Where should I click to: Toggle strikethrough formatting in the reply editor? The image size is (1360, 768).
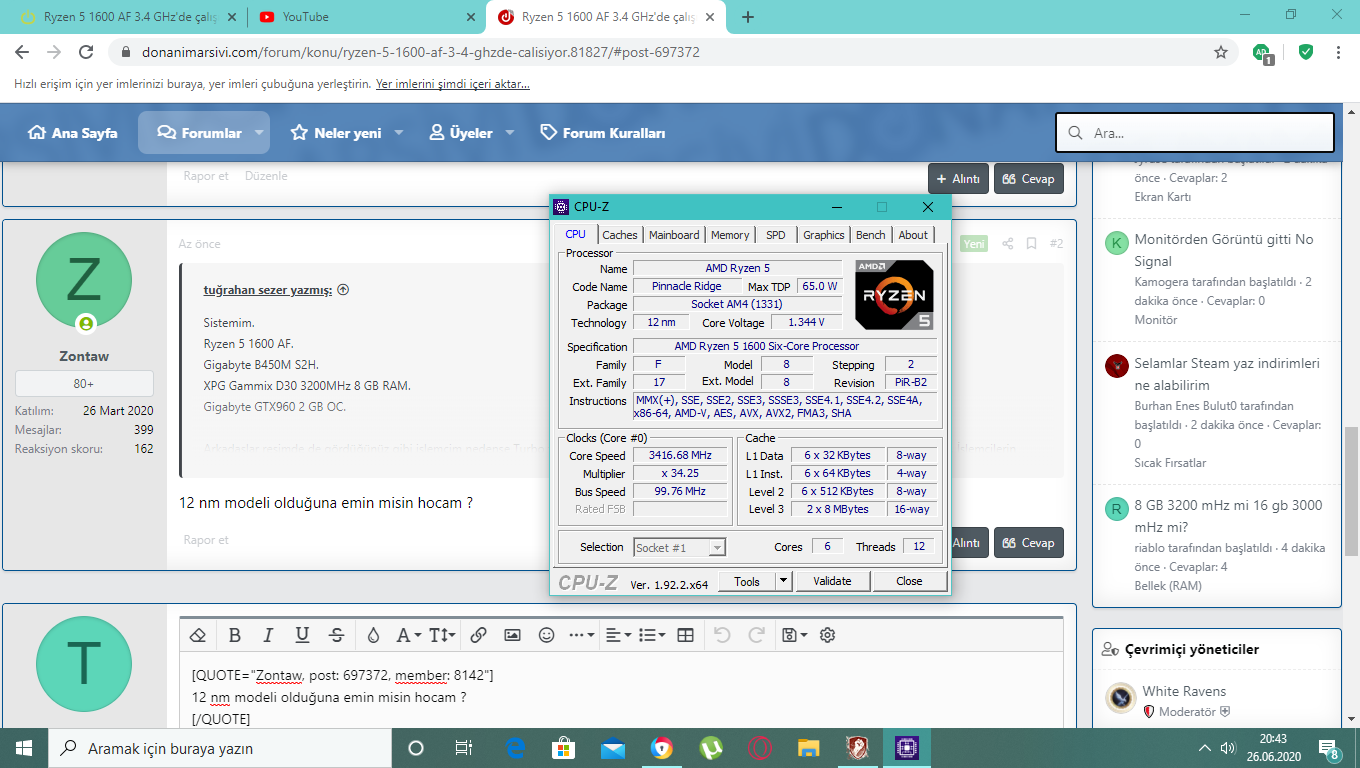click(337, 635)
